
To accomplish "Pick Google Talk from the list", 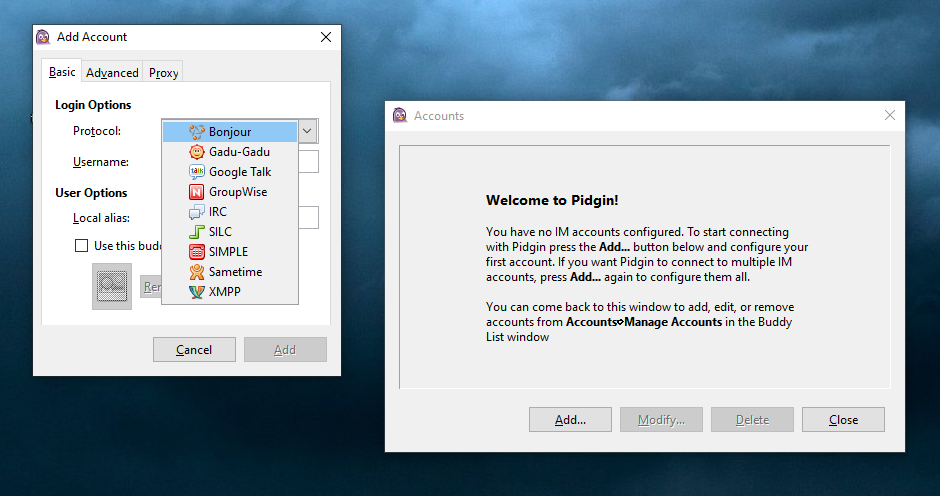I will [230, 172].
